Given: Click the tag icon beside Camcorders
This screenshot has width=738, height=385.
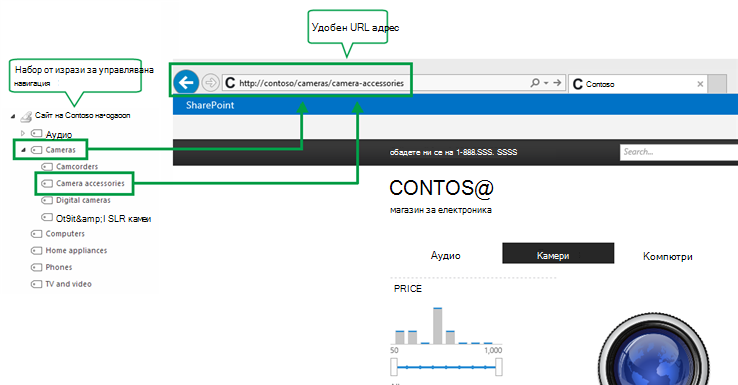Looking at the screenshot, I should [47, 167].
